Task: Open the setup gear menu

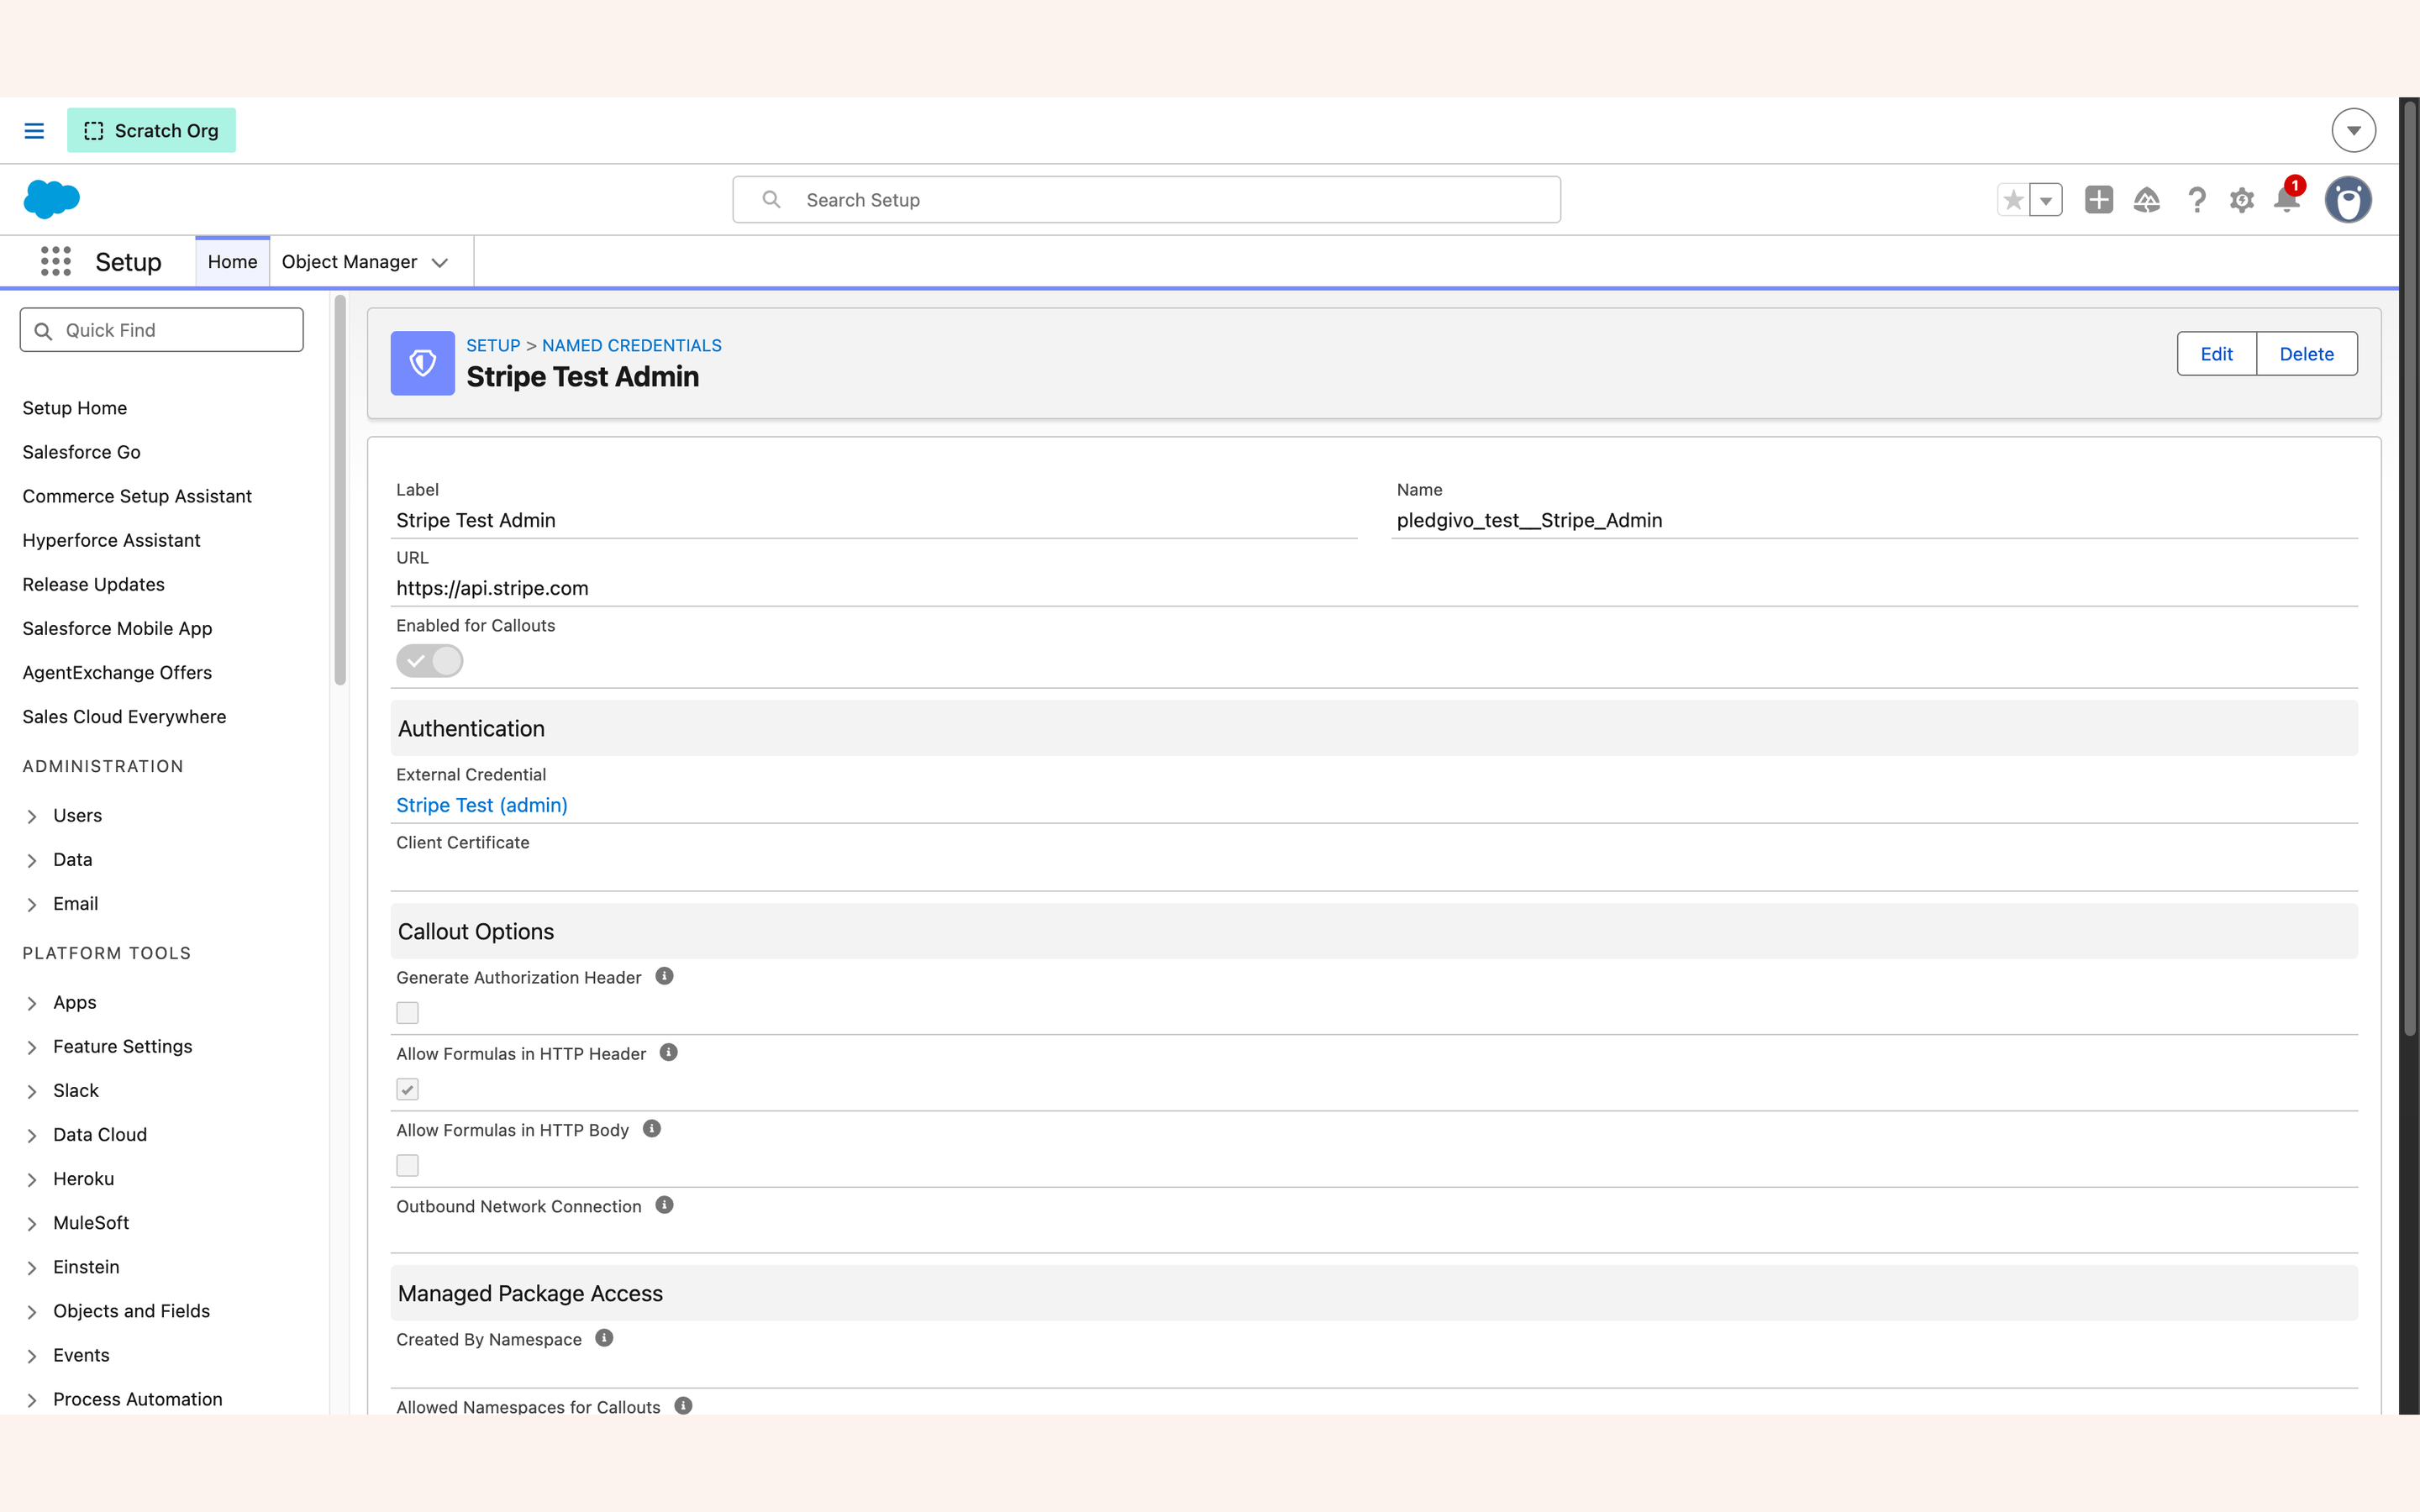Action: 2242,200
